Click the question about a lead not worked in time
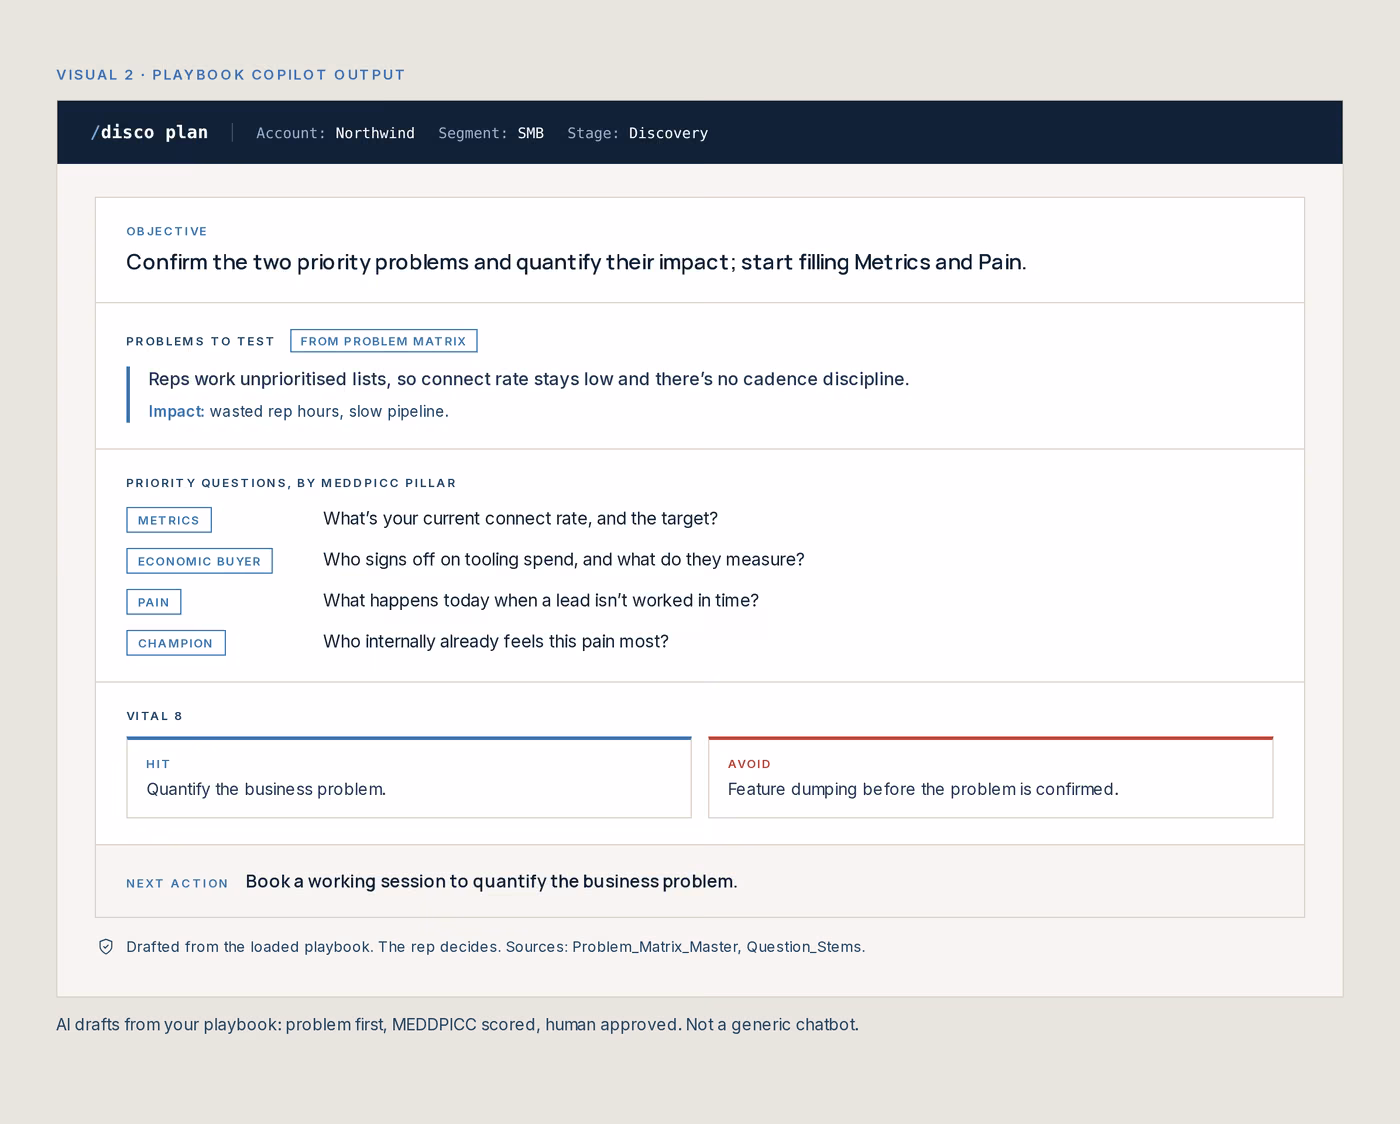 541,601
